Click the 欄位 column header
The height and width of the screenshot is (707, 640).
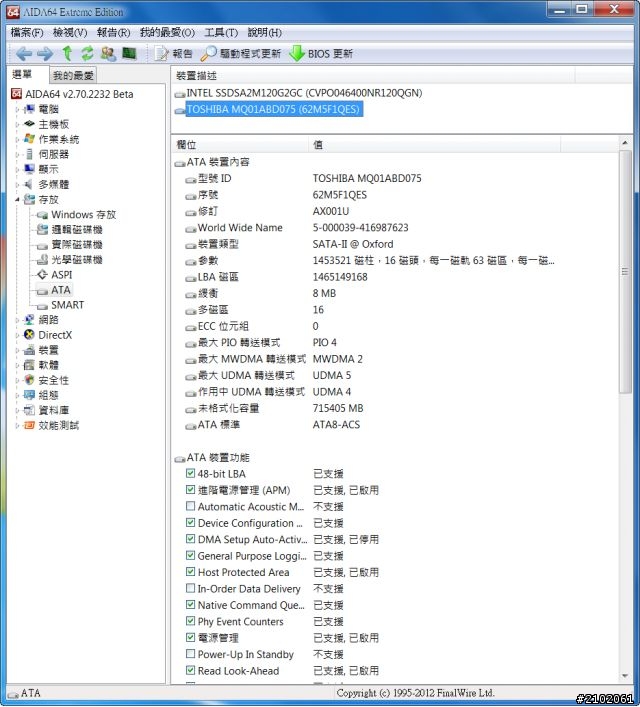239,145
